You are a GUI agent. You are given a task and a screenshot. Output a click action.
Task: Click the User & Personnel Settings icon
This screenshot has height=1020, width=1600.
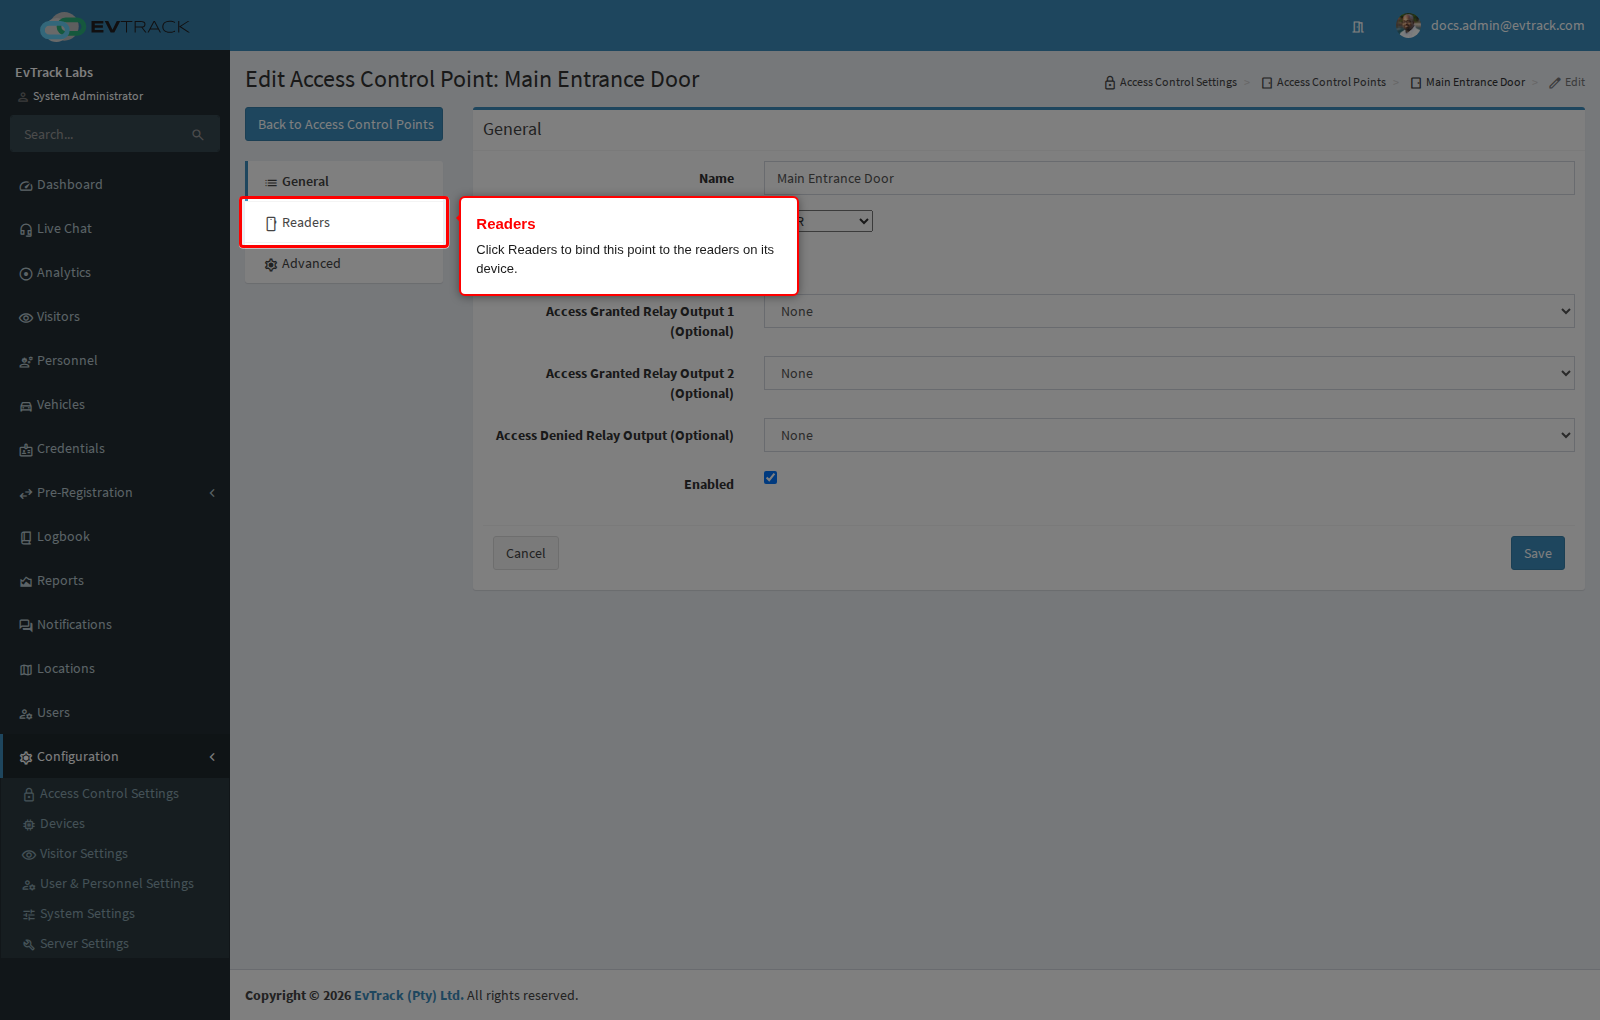pos(29,885)
